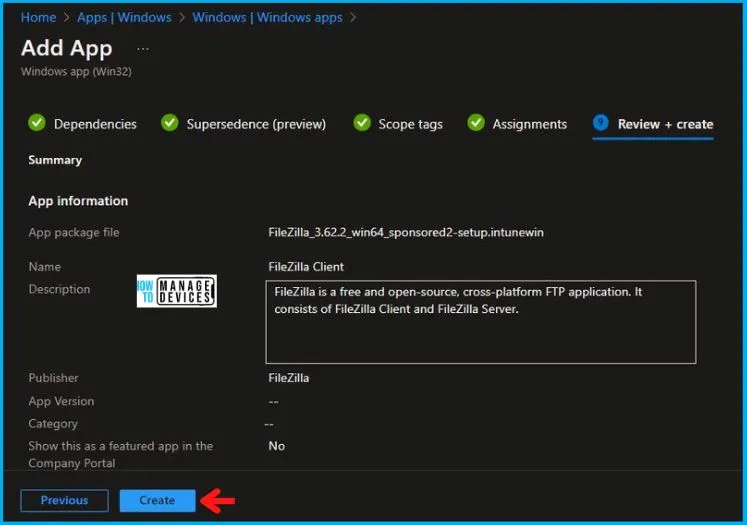Click the featured app value 'No'

click(277, 446)
